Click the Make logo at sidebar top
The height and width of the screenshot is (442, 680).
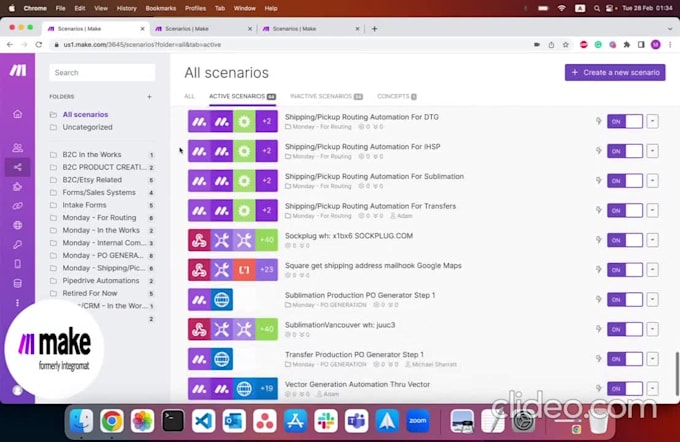point(18,70)
